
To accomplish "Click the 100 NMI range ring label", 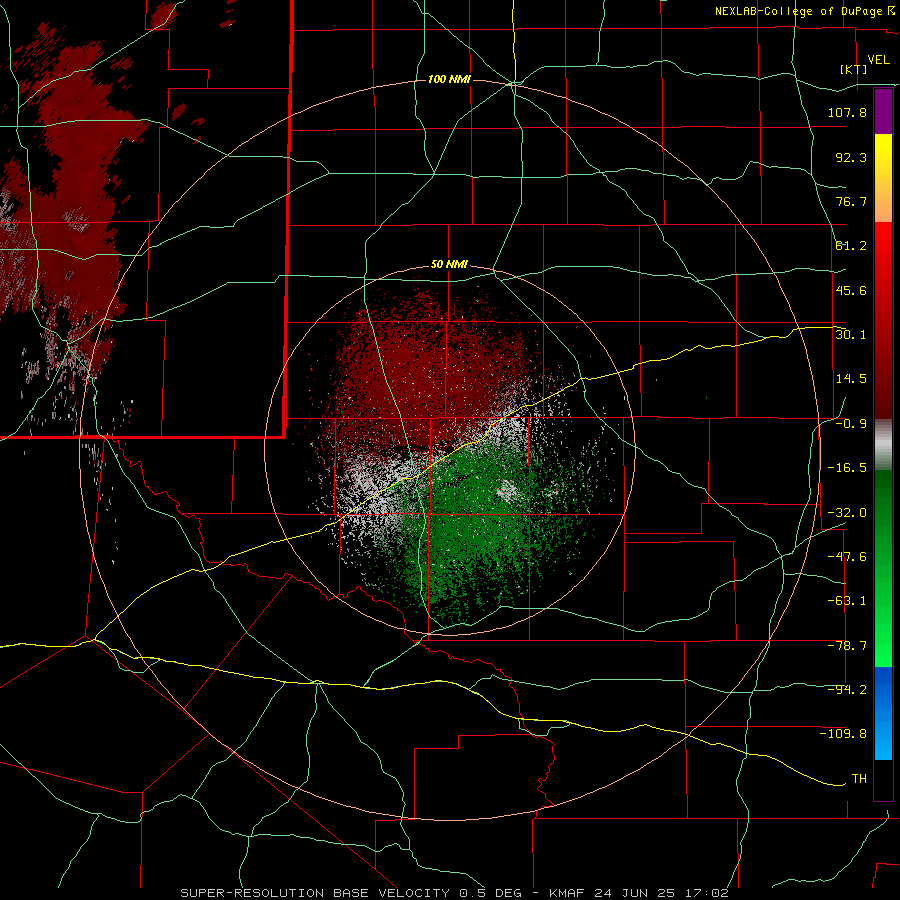I will [x=449, y=79].
